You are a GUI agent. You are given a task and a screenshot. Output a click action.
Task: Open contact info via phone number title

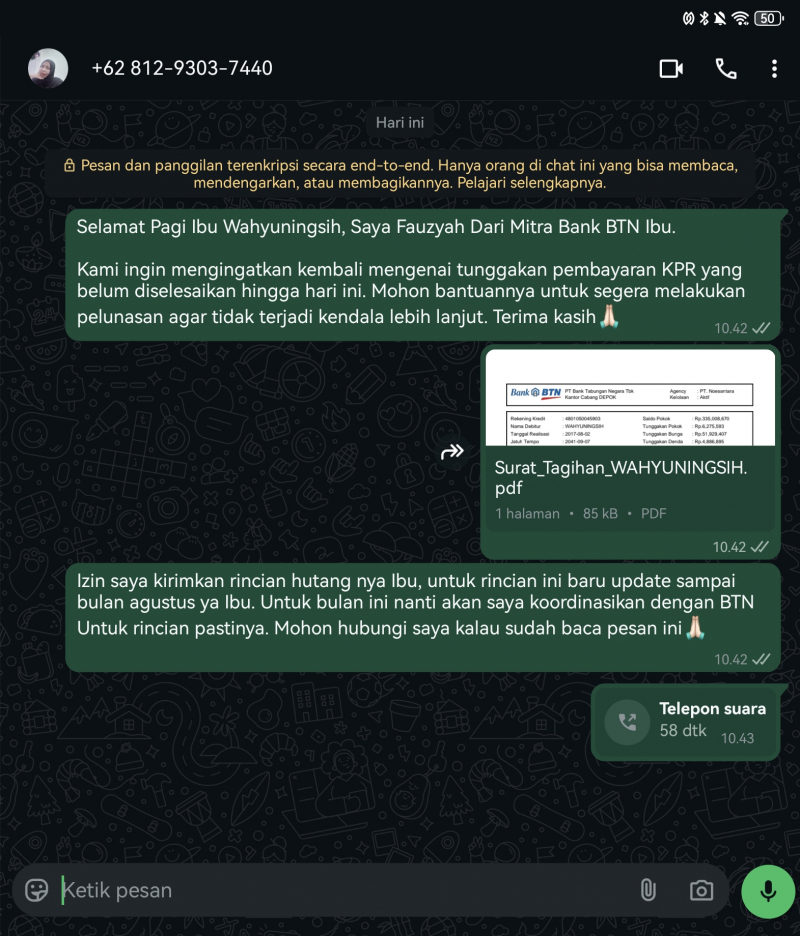(182, 68)
